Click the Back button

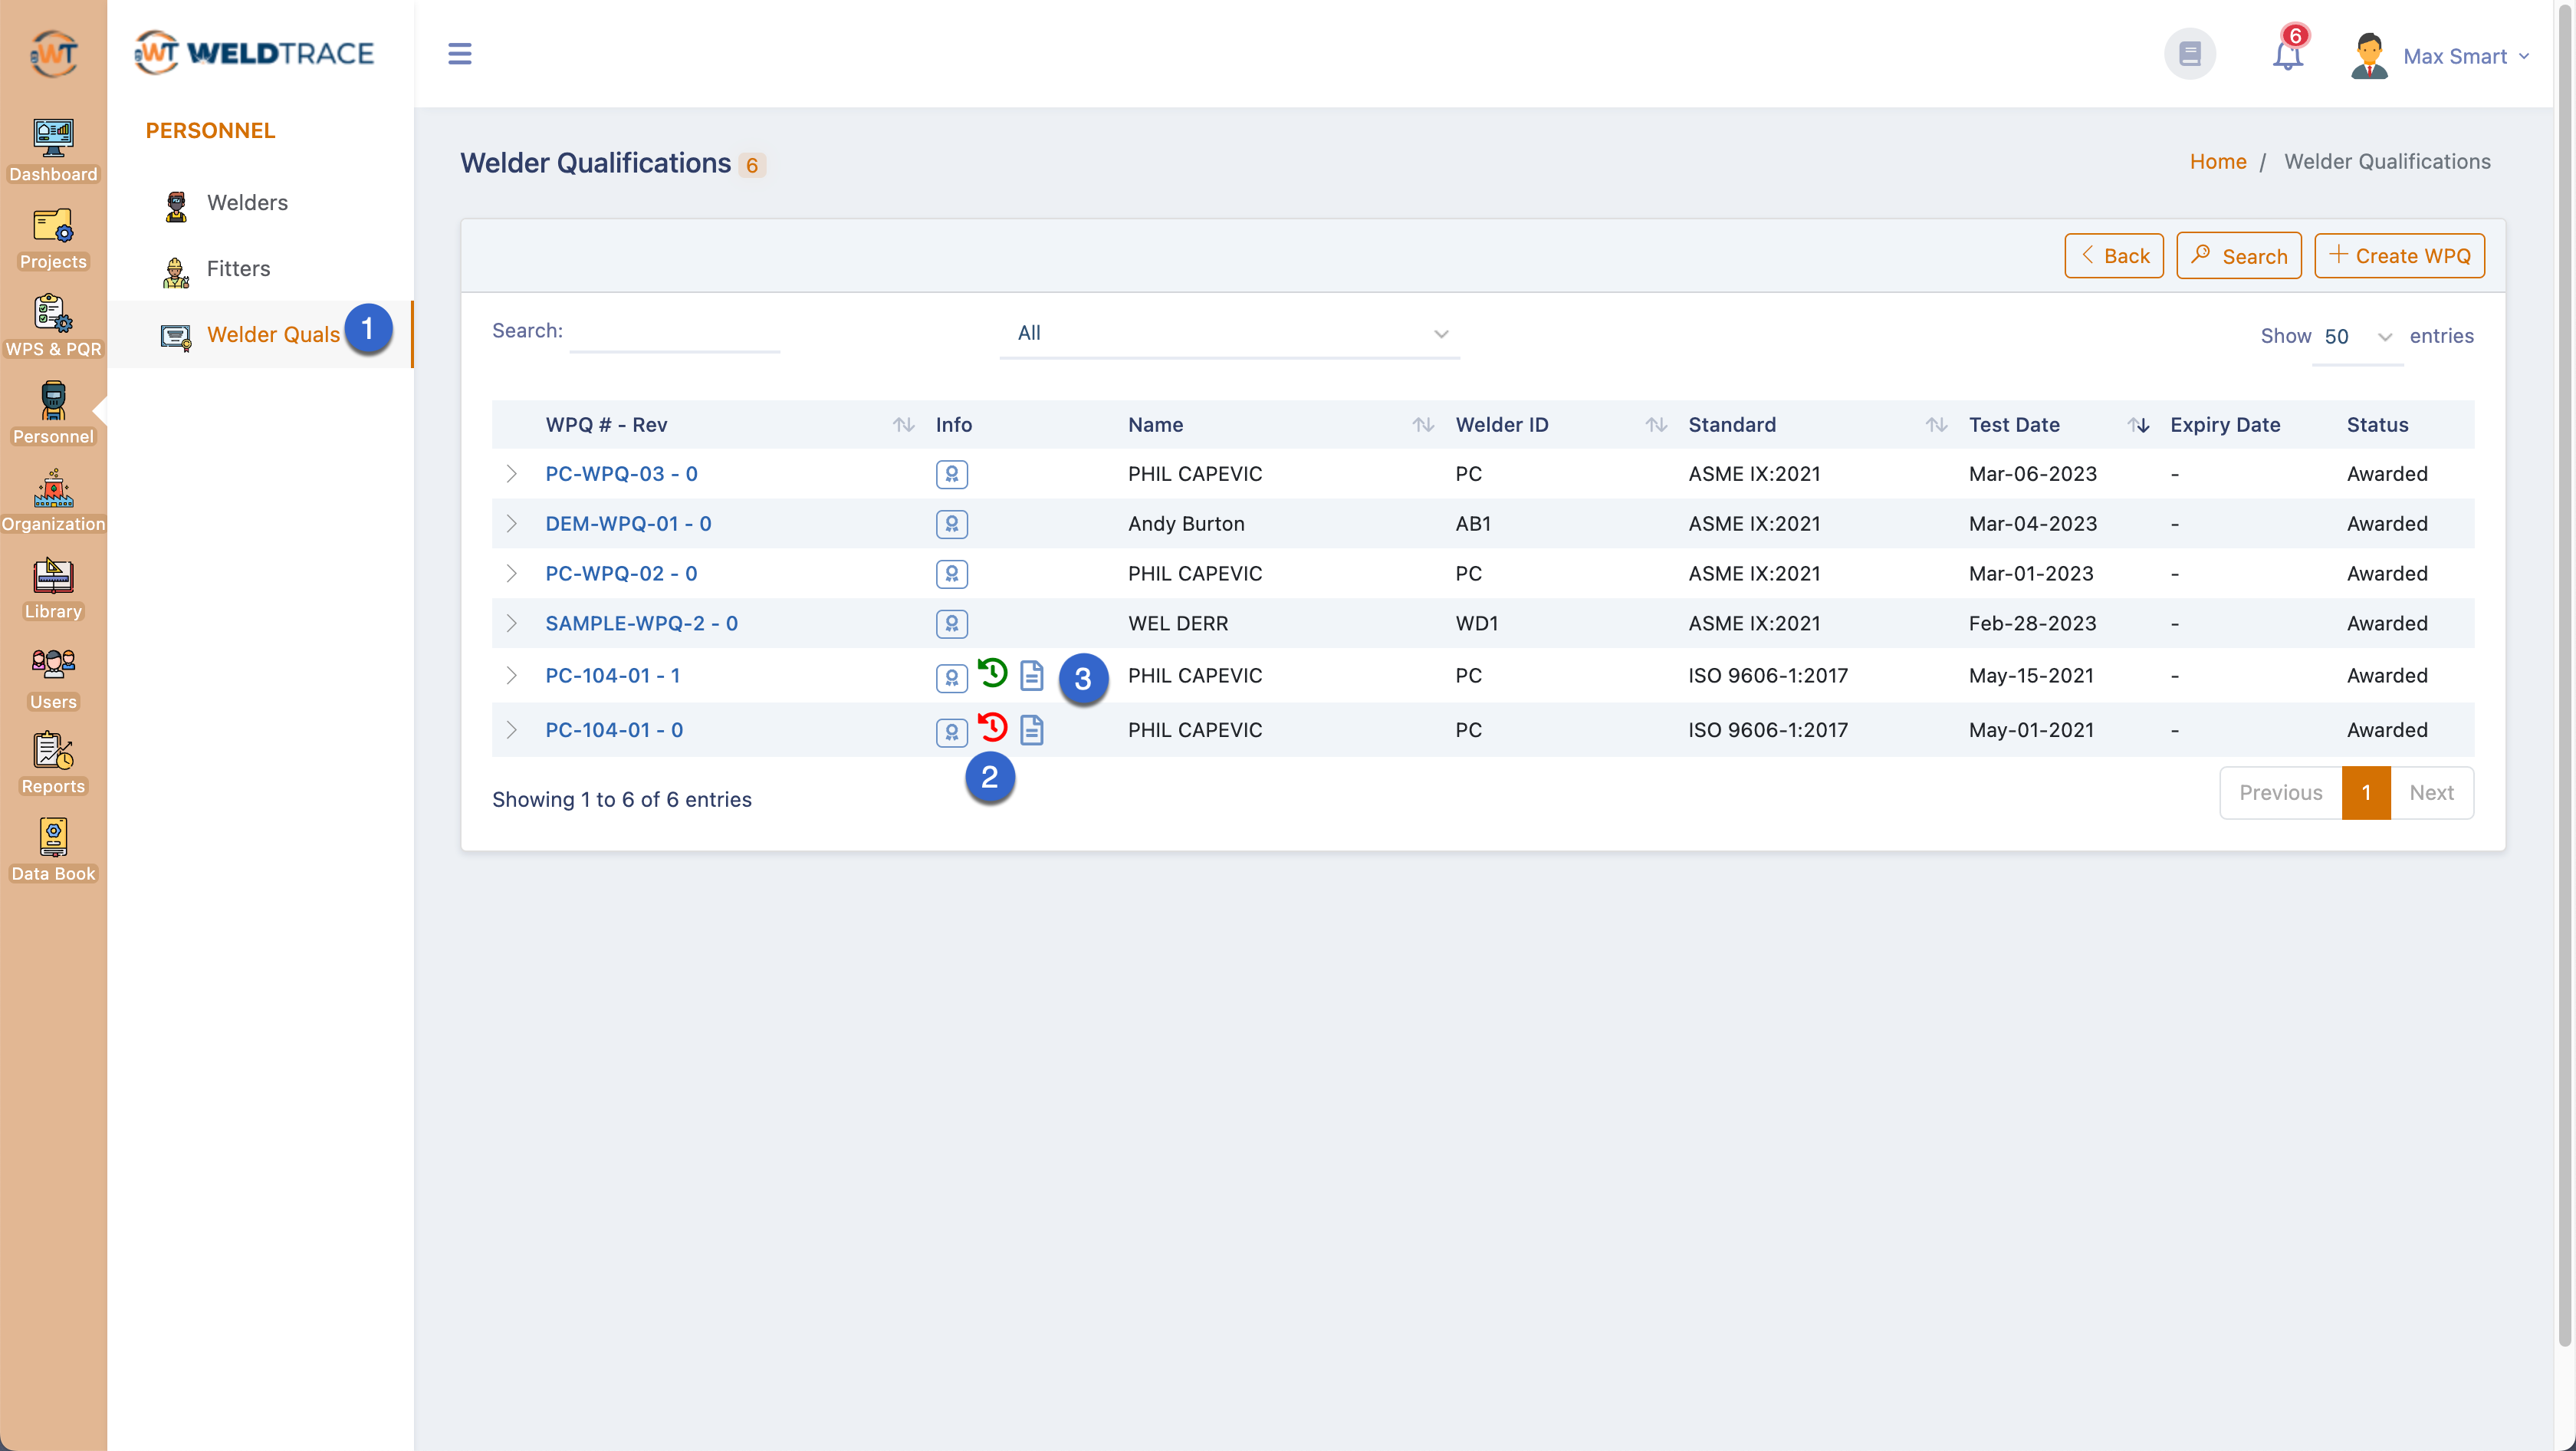pos(2113,256)
